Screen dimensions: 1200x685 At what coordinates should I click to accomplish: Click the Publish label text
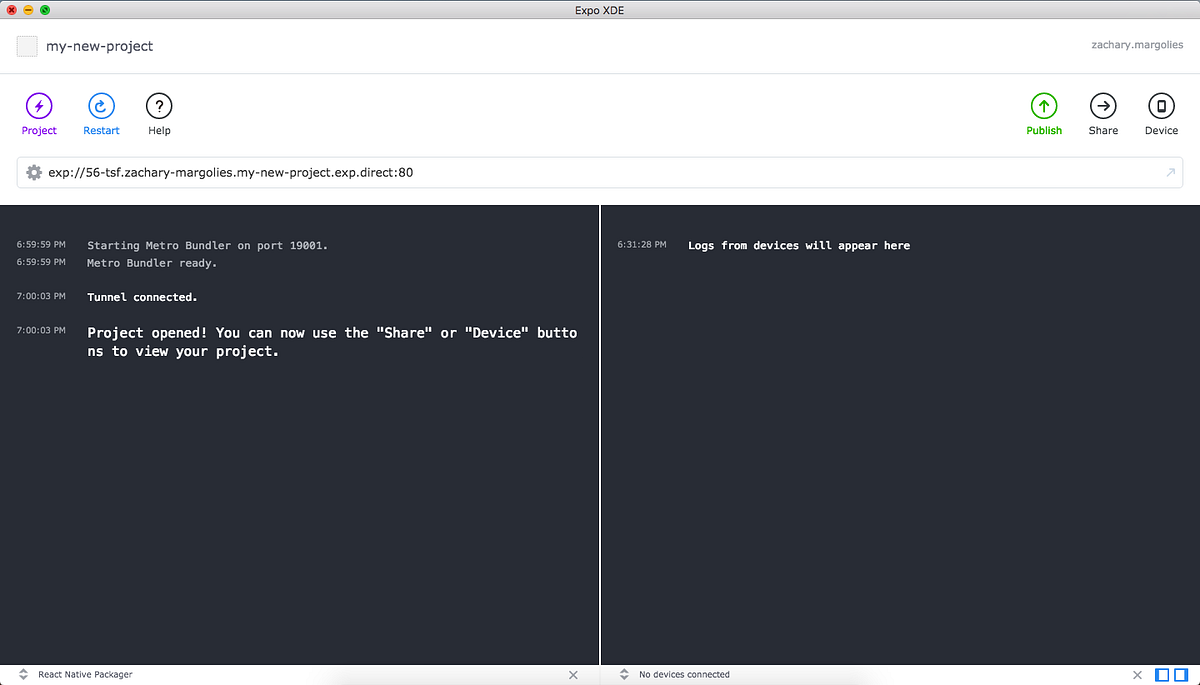pyautogui.click(x=1044, y=131)
